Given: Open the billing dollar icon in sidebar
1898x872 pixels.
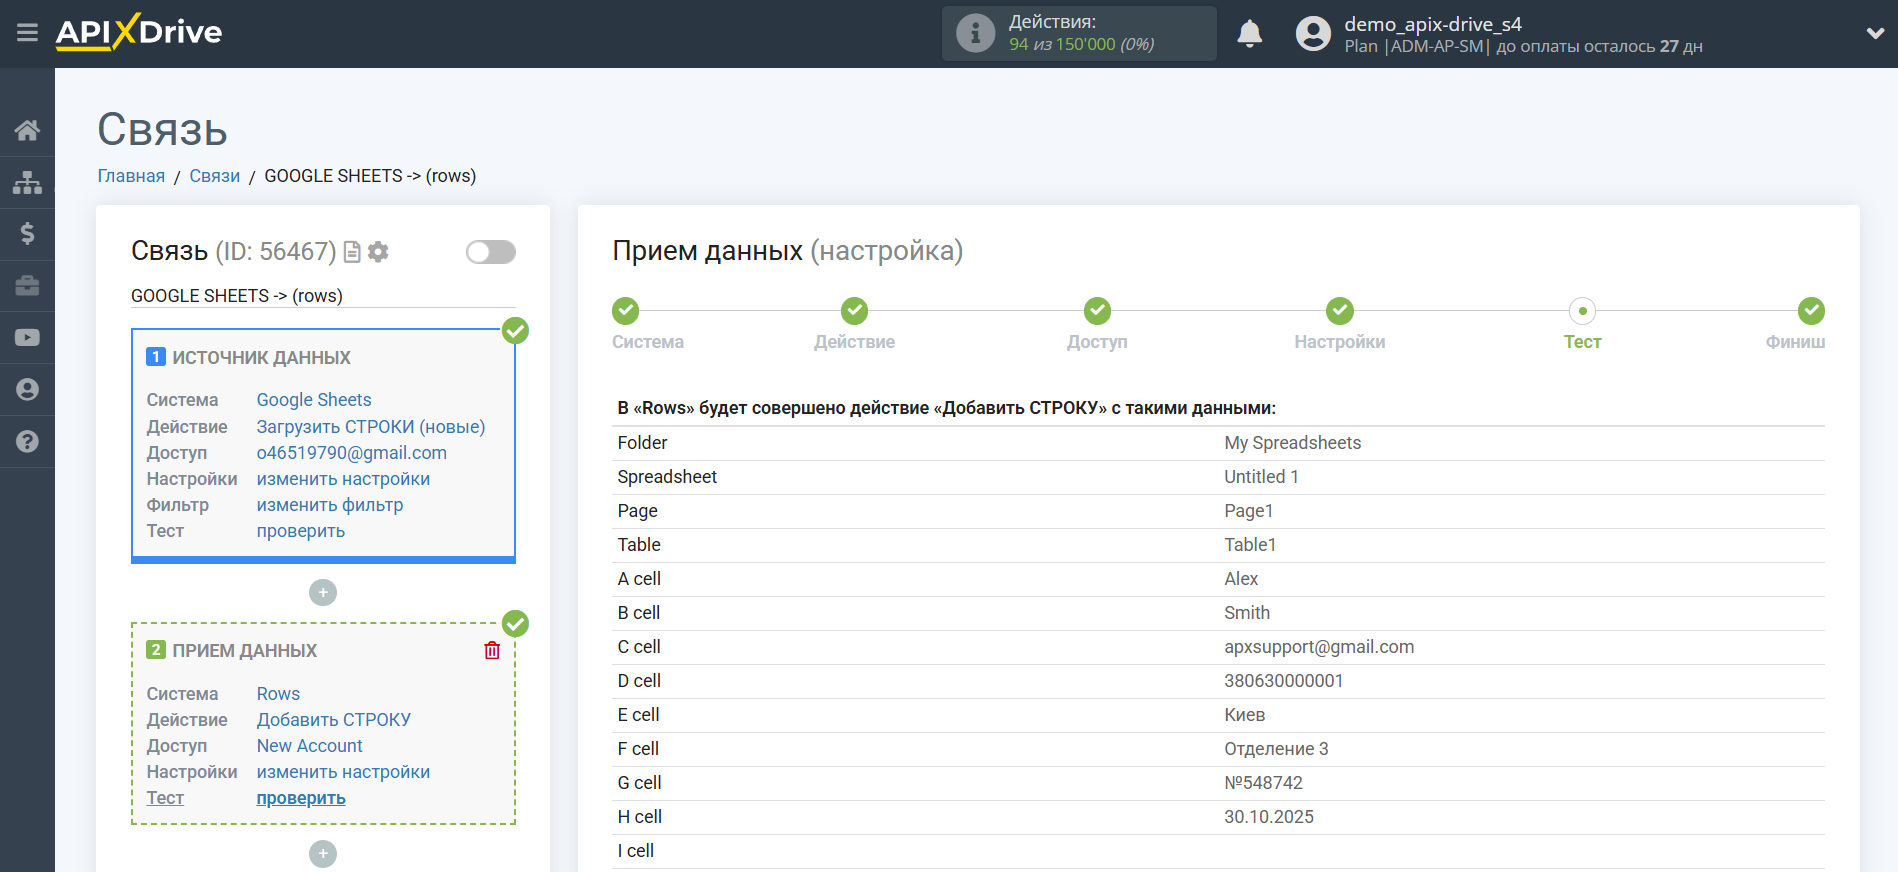Looking at the screenshot, I should pyautogui.click(x=27, y=234).
